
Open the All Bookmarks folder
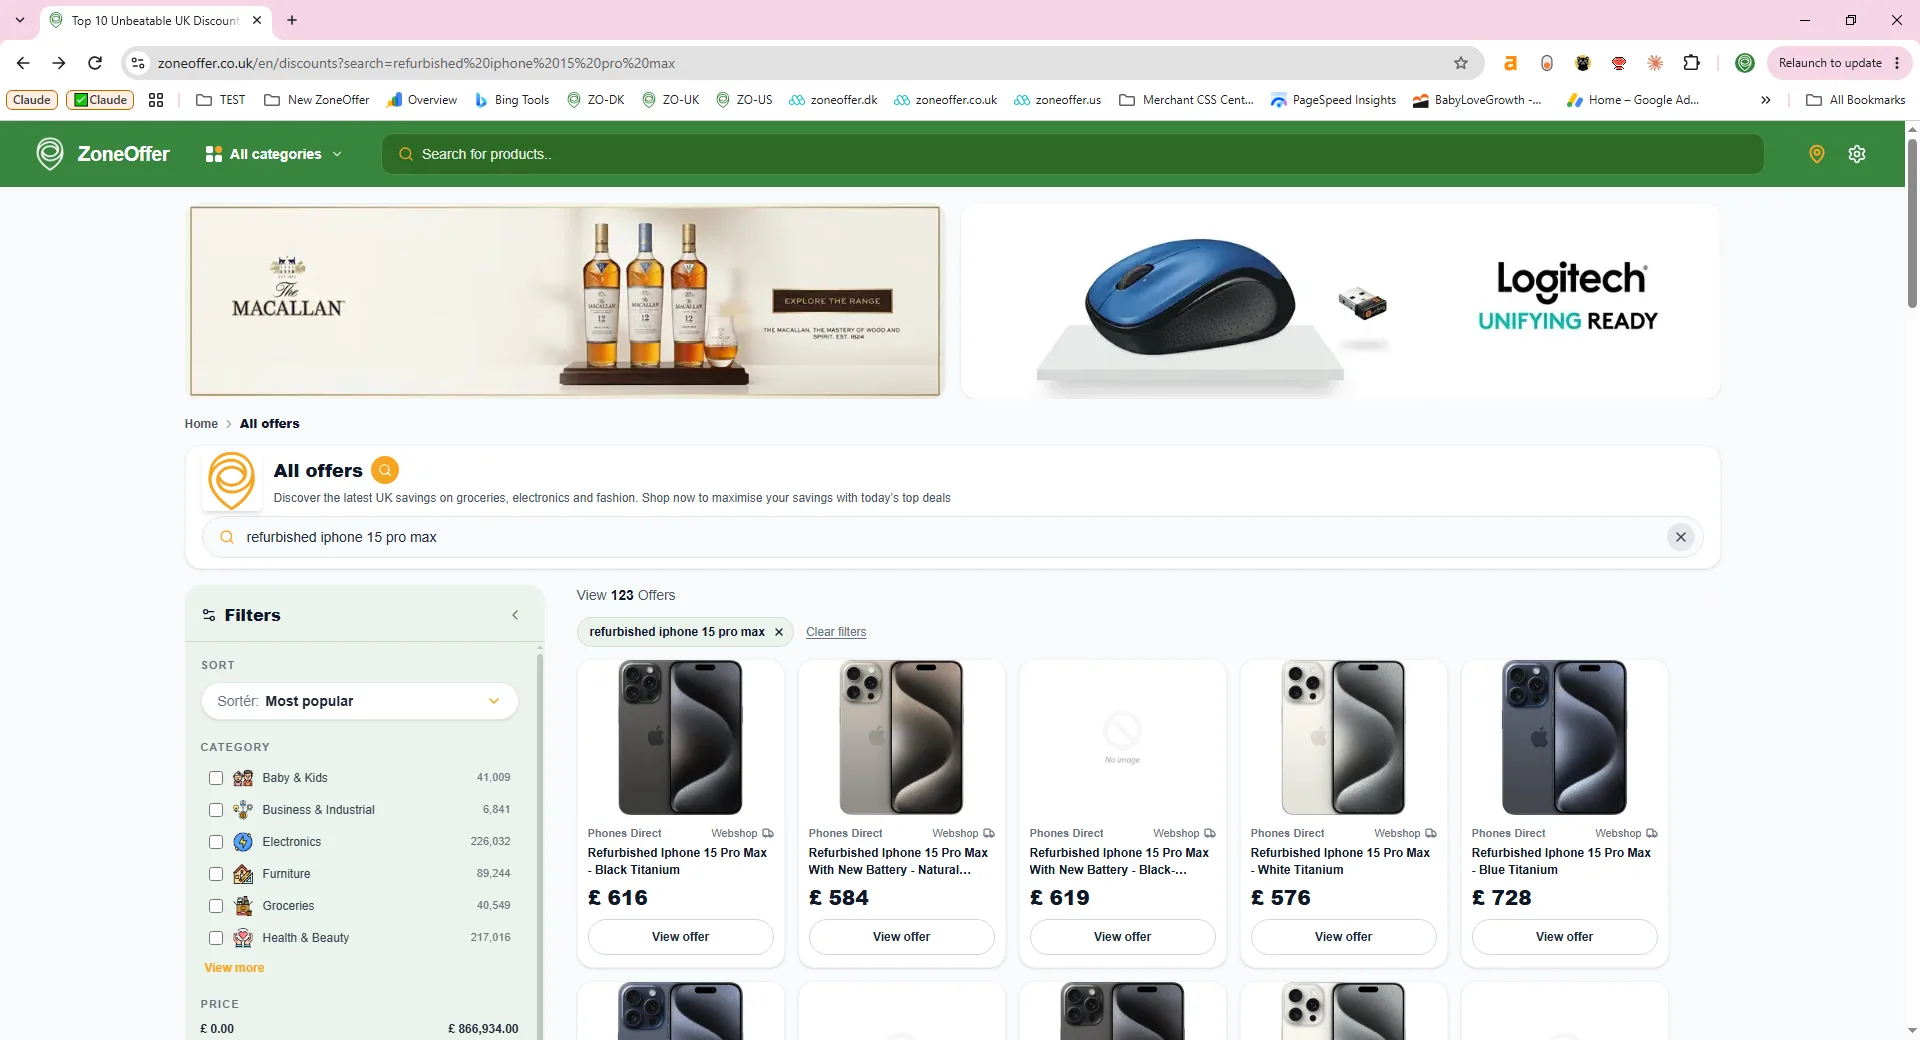(1856, 100)
